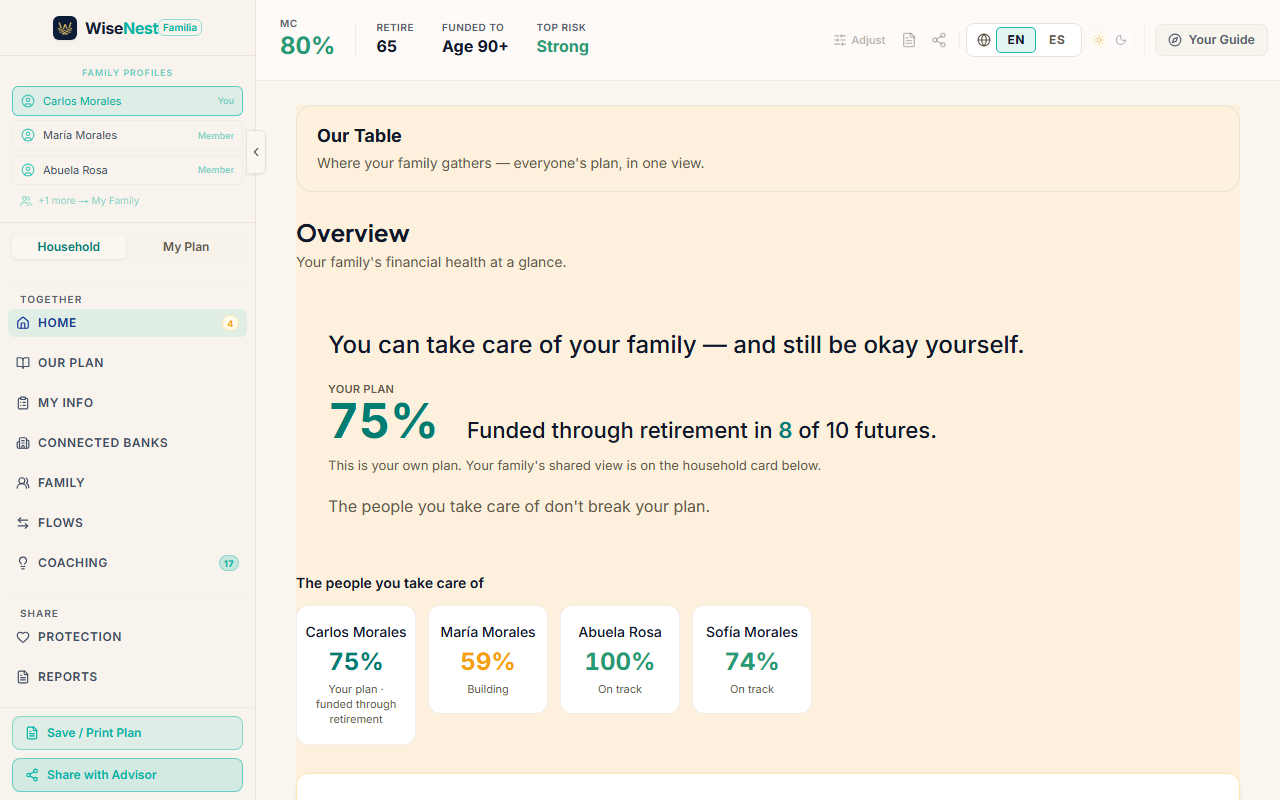Click the 17 badge next to Coaching
Image resolution: width=1280 pixels, height=800 pixels.
pyautogui.click(x=229, y=563)
